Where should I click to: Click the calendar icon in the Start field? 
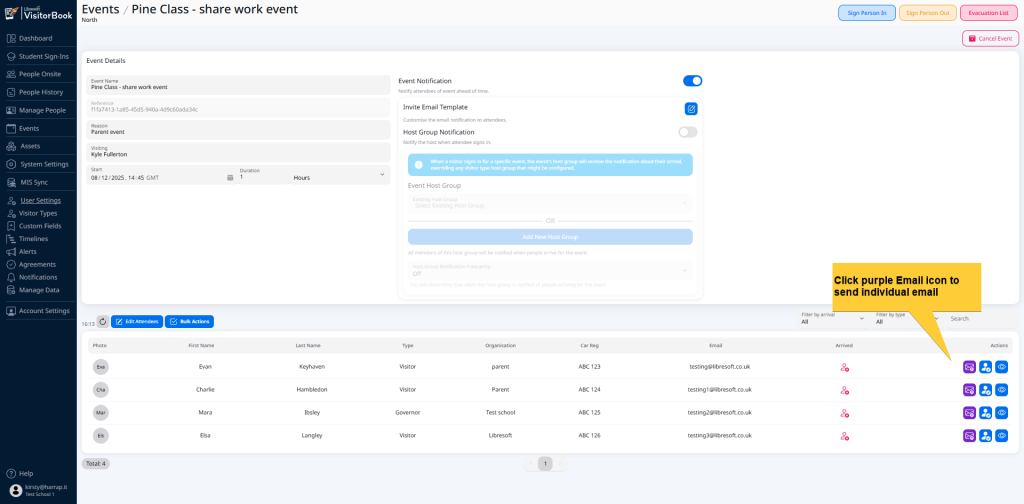point(230,177)
